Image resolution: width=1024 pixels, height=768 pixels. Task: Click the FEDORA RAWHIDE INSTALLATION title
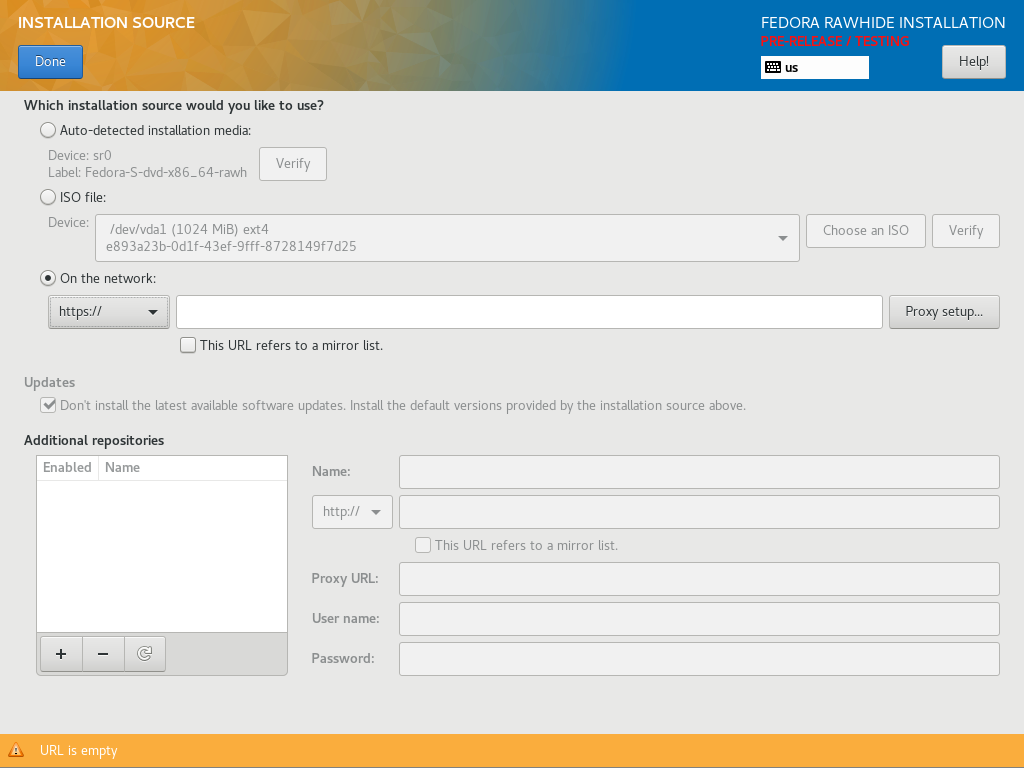coord(883,23)
